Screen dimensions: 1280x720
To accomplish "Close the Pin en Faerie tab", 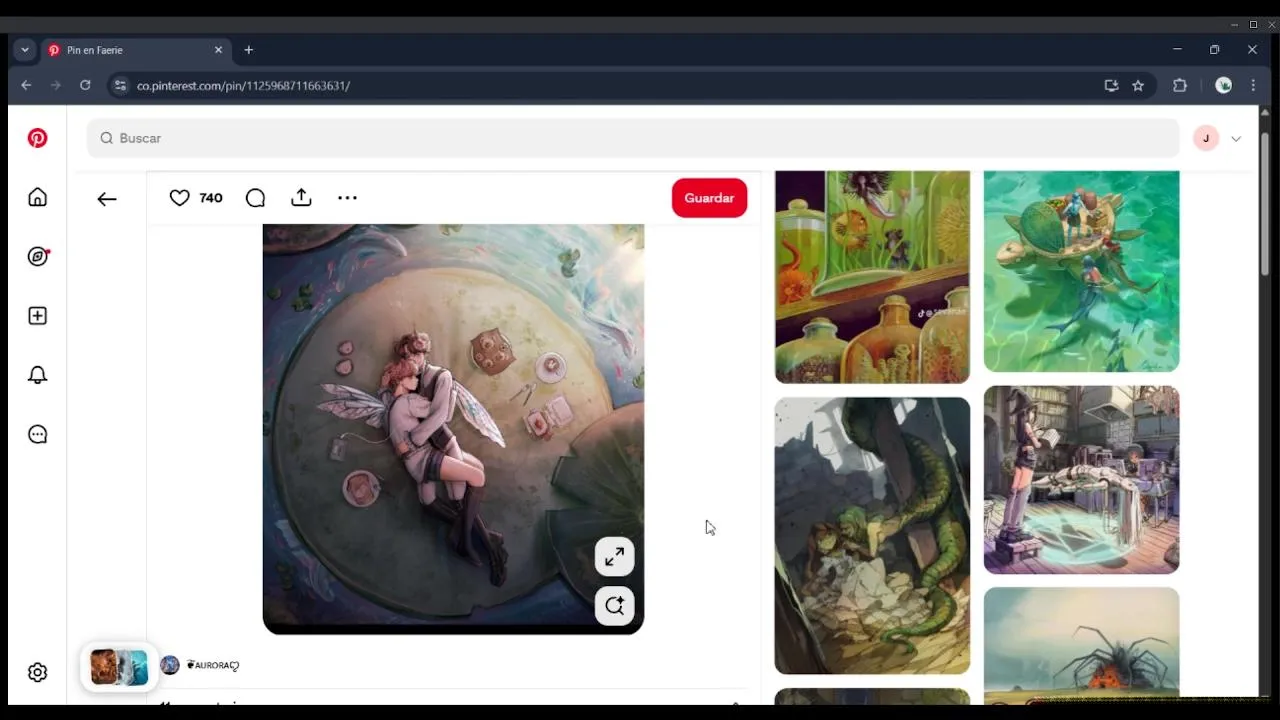I will 218,50.
